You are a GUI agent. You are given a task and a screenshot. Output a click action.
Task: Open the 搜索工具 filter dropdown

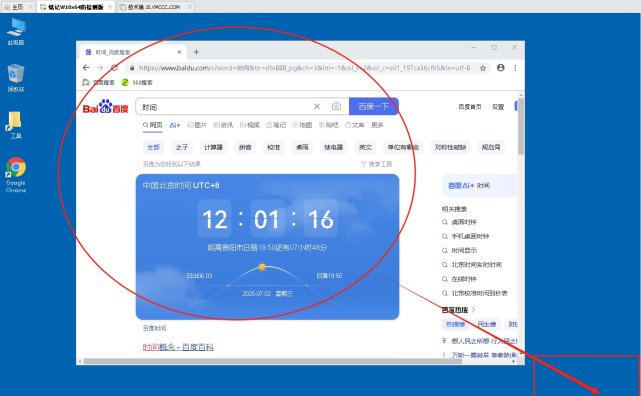point(377,164)
